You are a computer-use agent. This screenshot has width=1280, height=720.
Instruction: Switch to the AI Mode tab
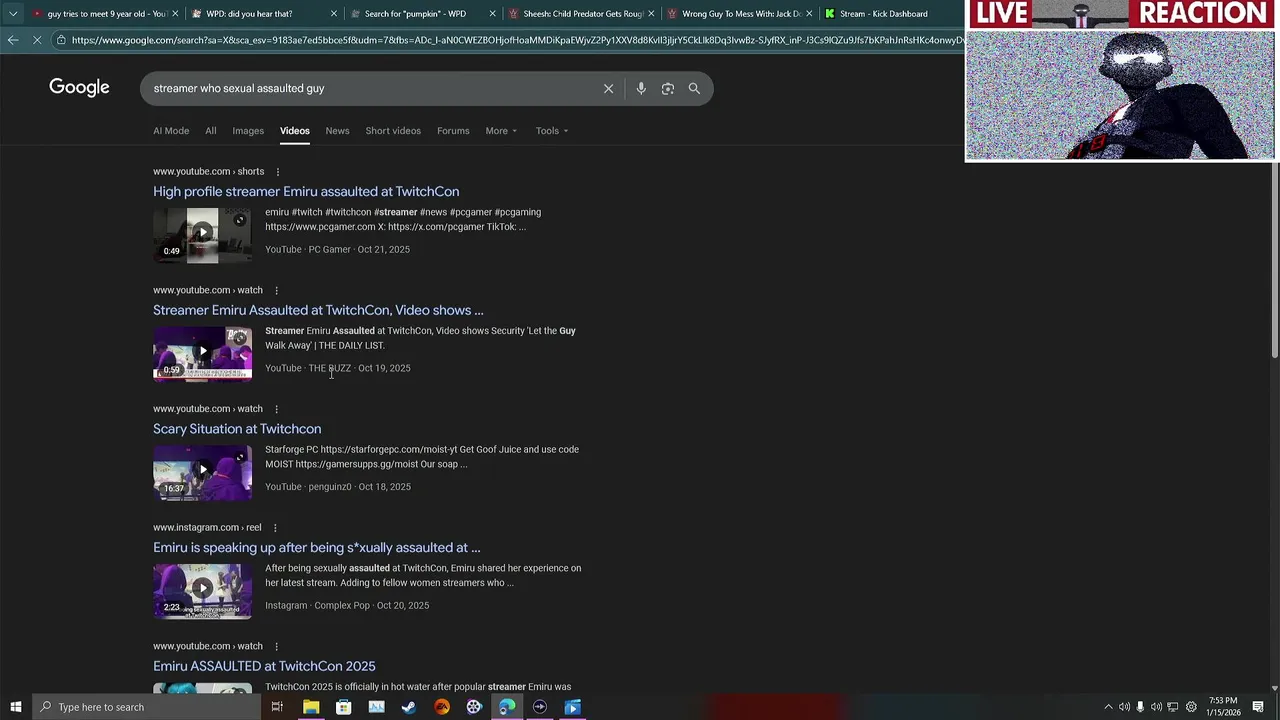(171, 131)
